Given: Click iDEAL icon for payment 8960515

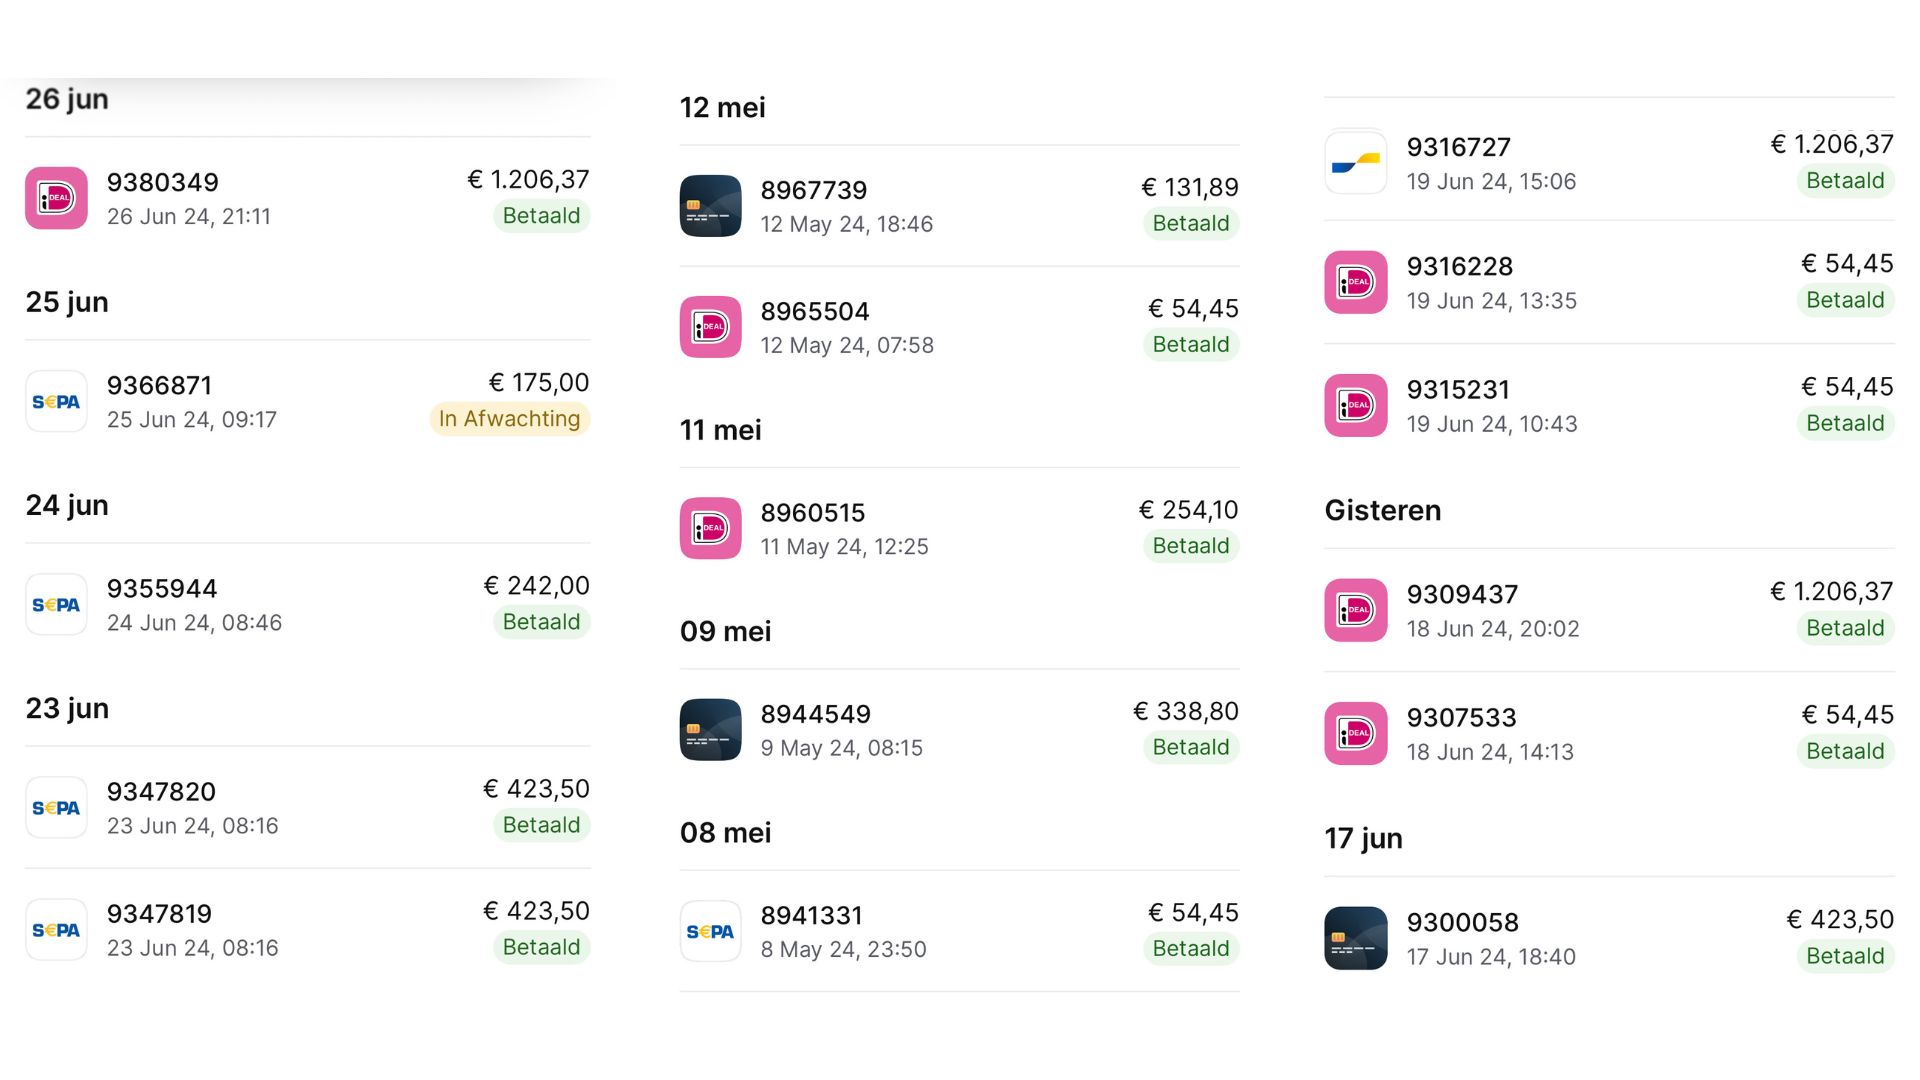Looking at the screenshot, I should pos(711,528).
